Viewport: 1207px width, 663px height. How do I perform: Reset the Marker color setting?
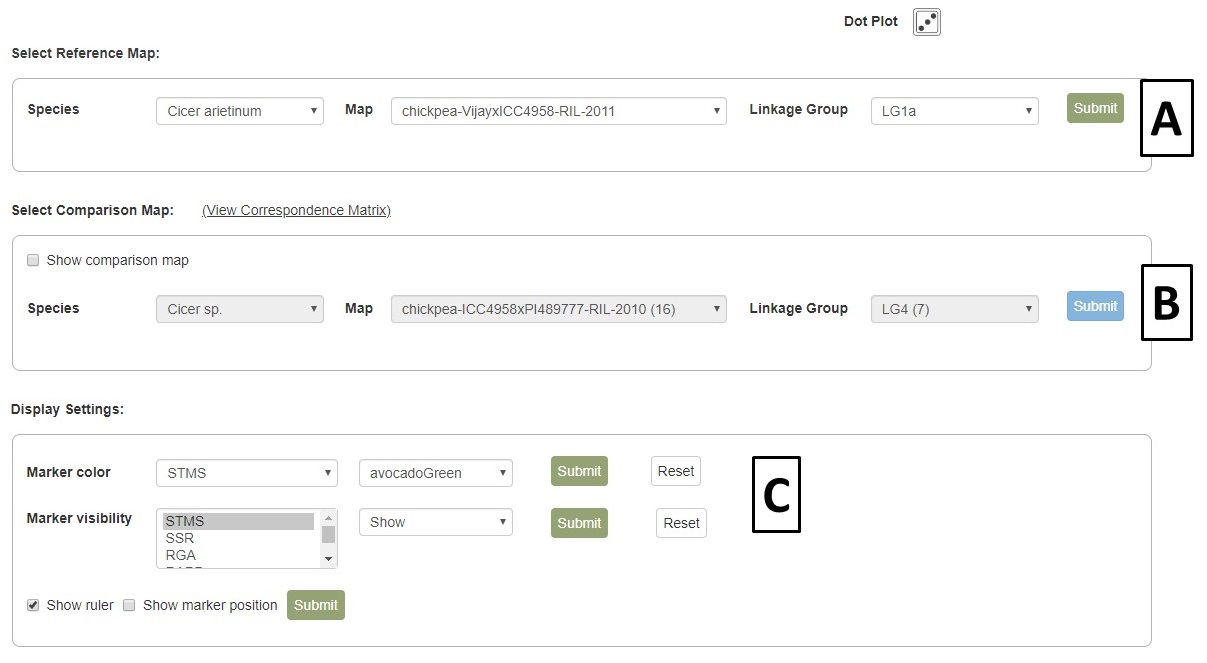coord(676,471)
